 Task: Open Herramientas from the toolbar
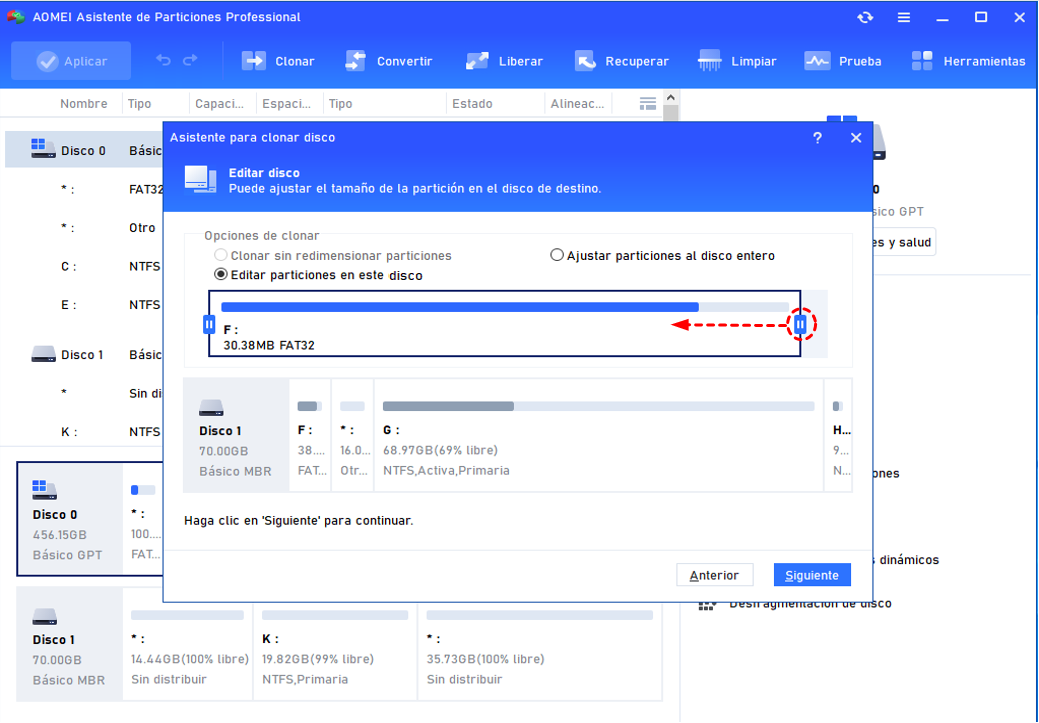pyautogui.click(x=922, y=61)
